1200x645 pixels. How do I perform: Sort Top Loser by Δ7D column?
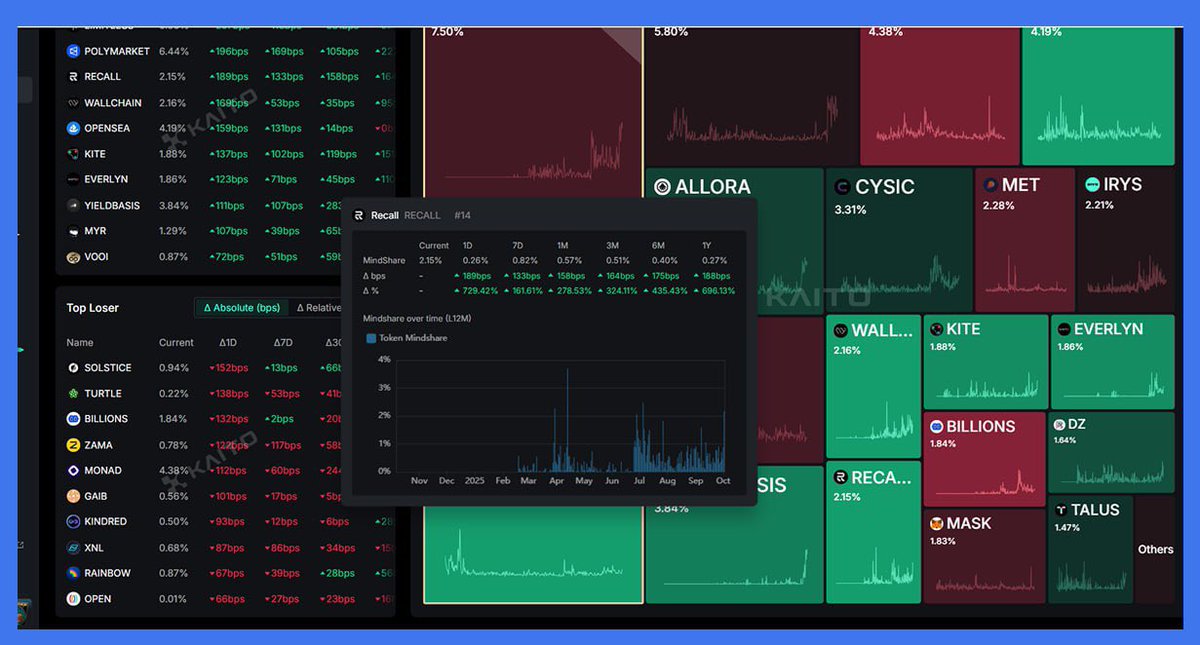coord(284,343)
